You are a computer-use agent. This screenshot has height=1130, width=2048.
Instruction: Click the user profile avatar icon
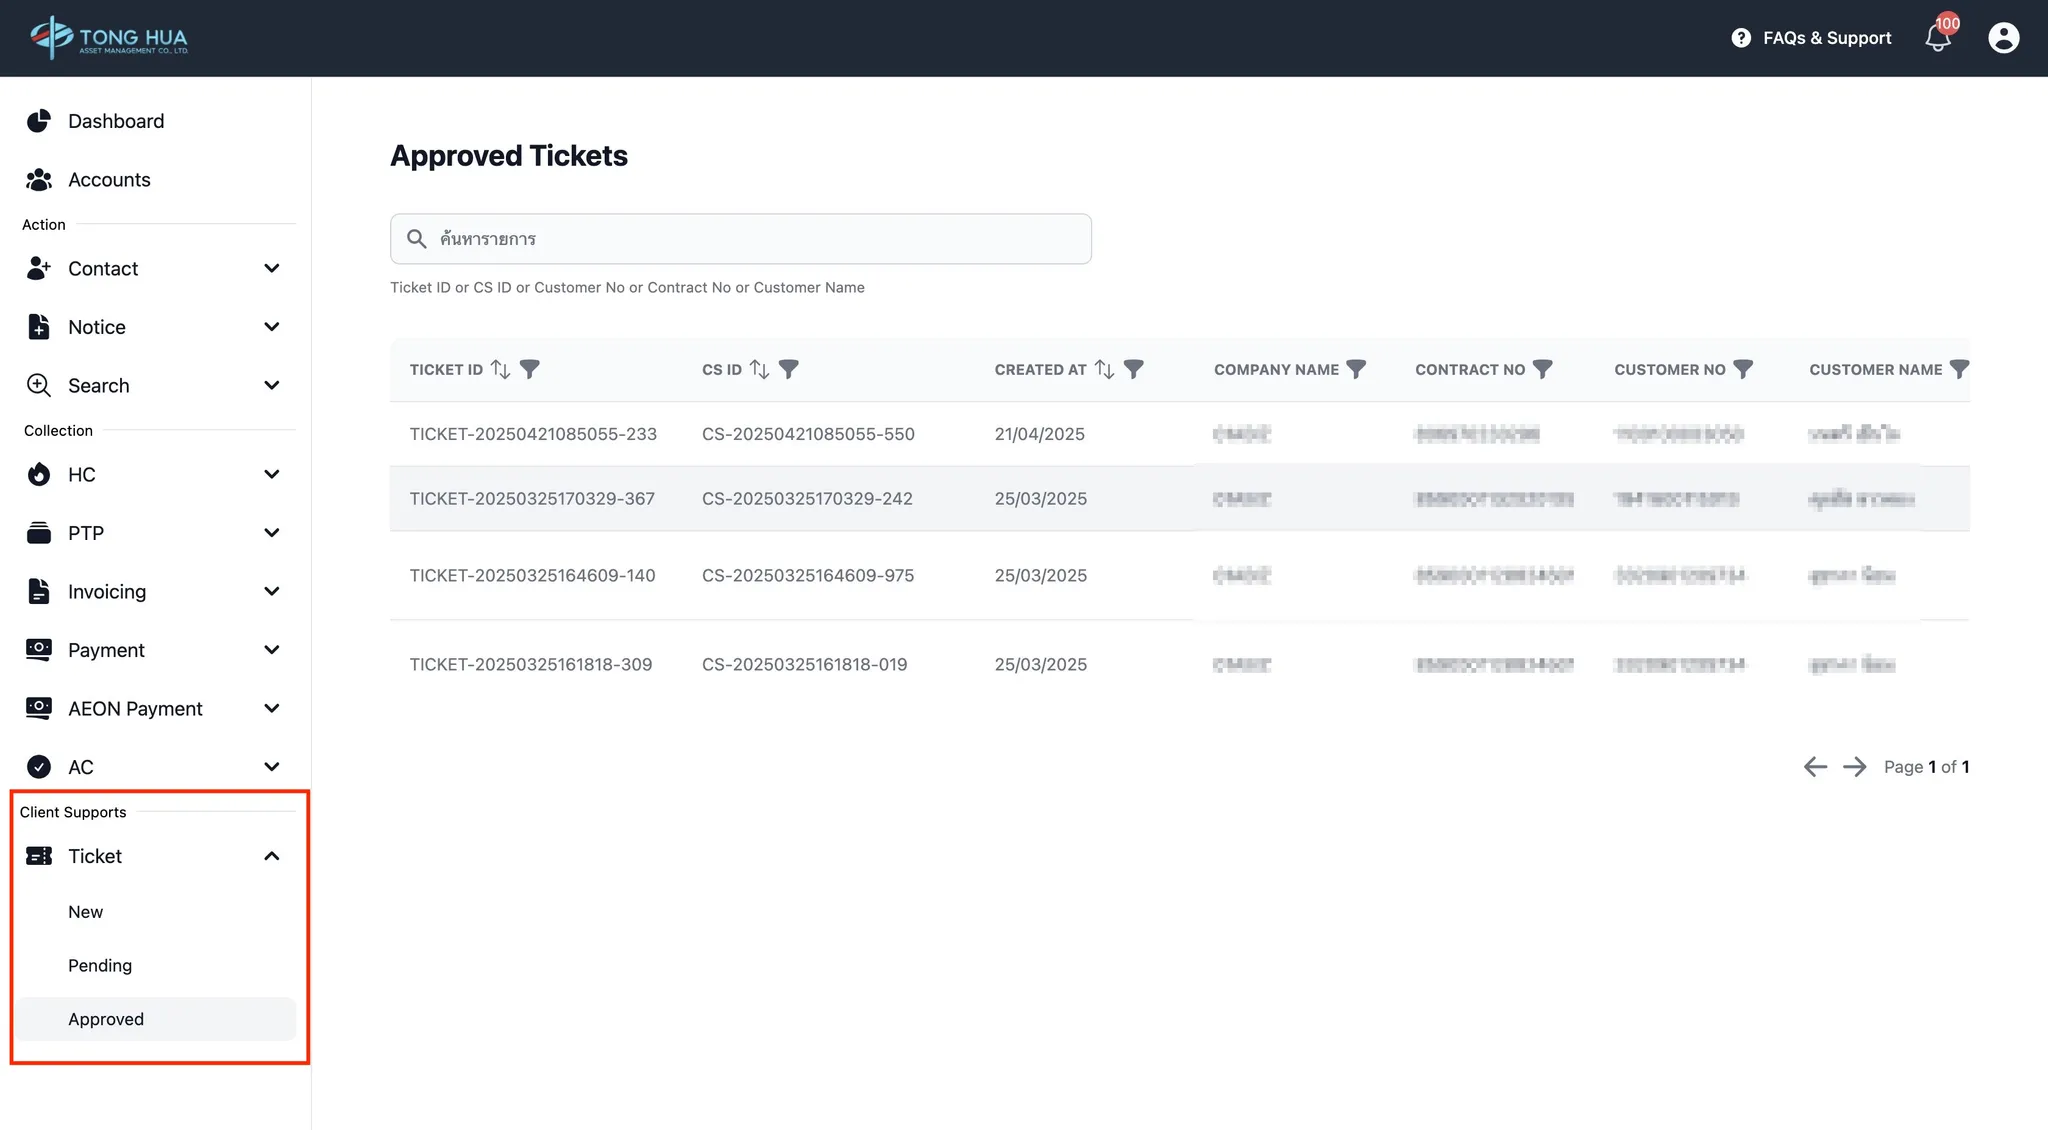pos(2003,38)
